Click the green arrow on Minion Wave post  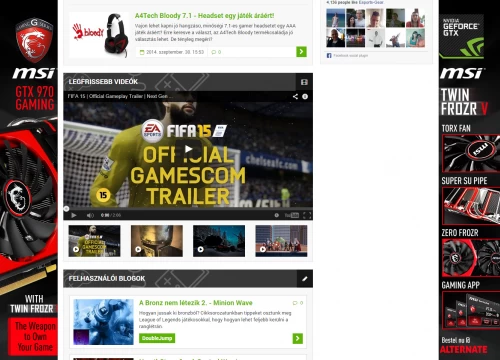coord(298,339)
